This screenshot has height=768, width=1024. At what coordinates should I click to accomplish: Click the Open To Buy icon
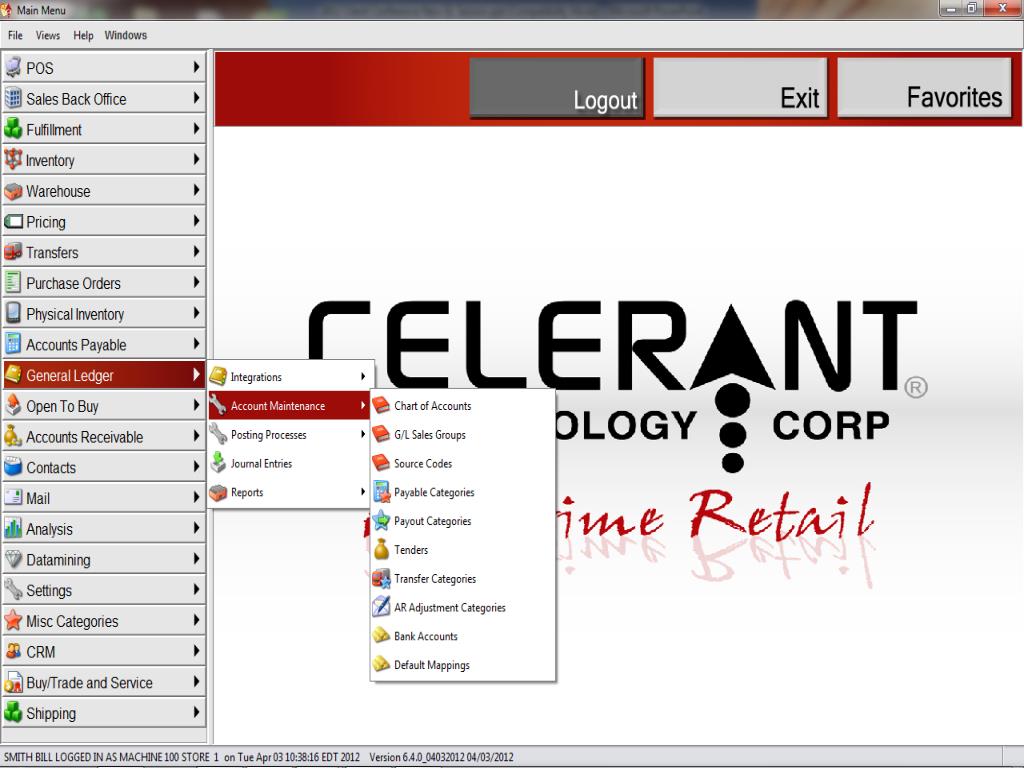(x=13, y=406)
